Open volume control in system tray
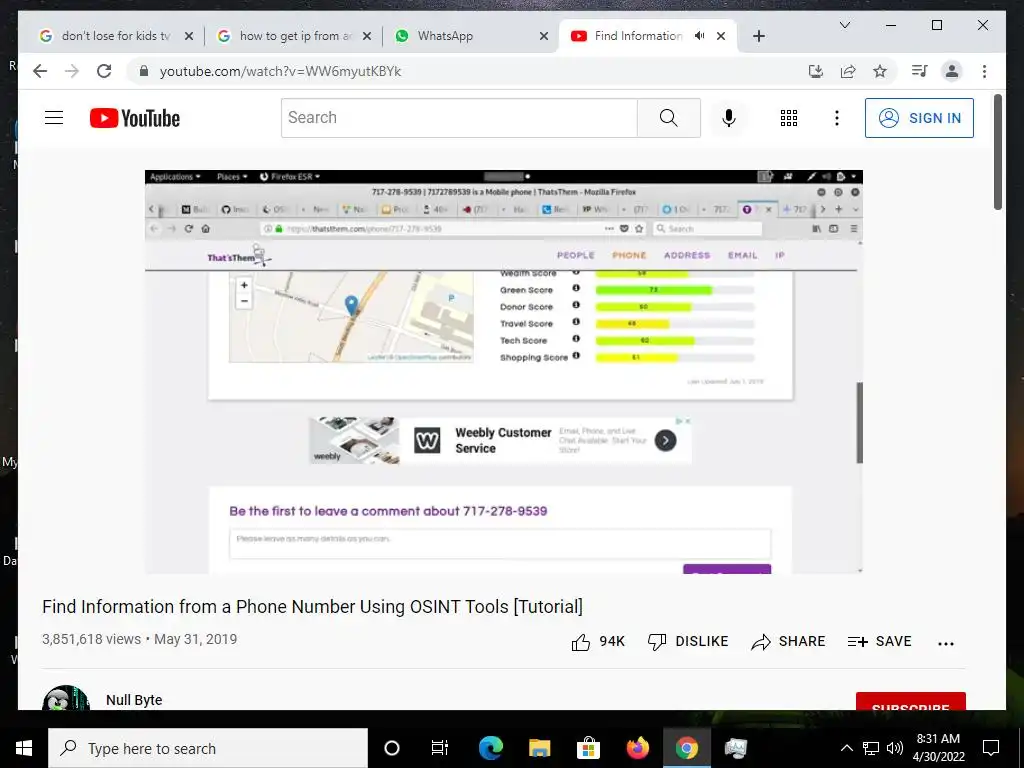 coord(895,748)
